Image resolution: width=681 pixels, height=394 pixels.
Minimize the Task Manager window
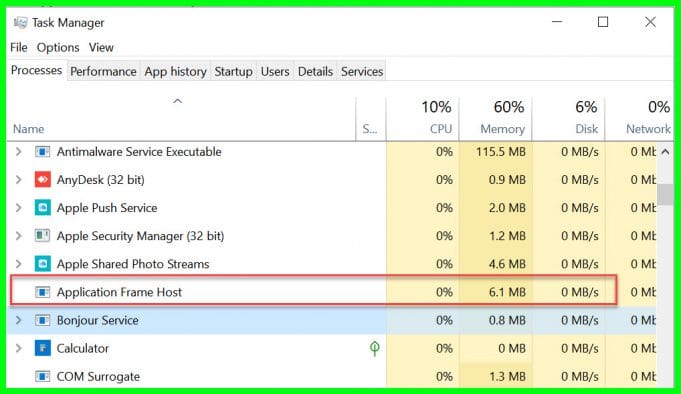click(x=557, y=22)
